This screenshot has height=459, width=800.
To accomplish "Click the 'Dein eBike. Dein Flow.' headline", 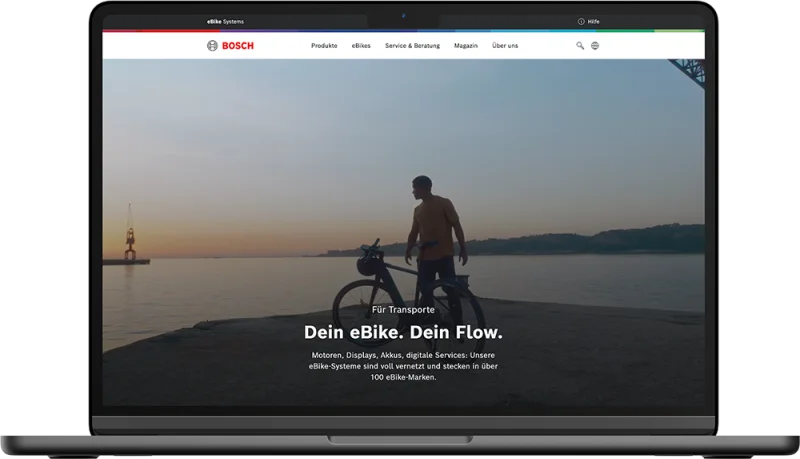I will click(x=403, y=333).
